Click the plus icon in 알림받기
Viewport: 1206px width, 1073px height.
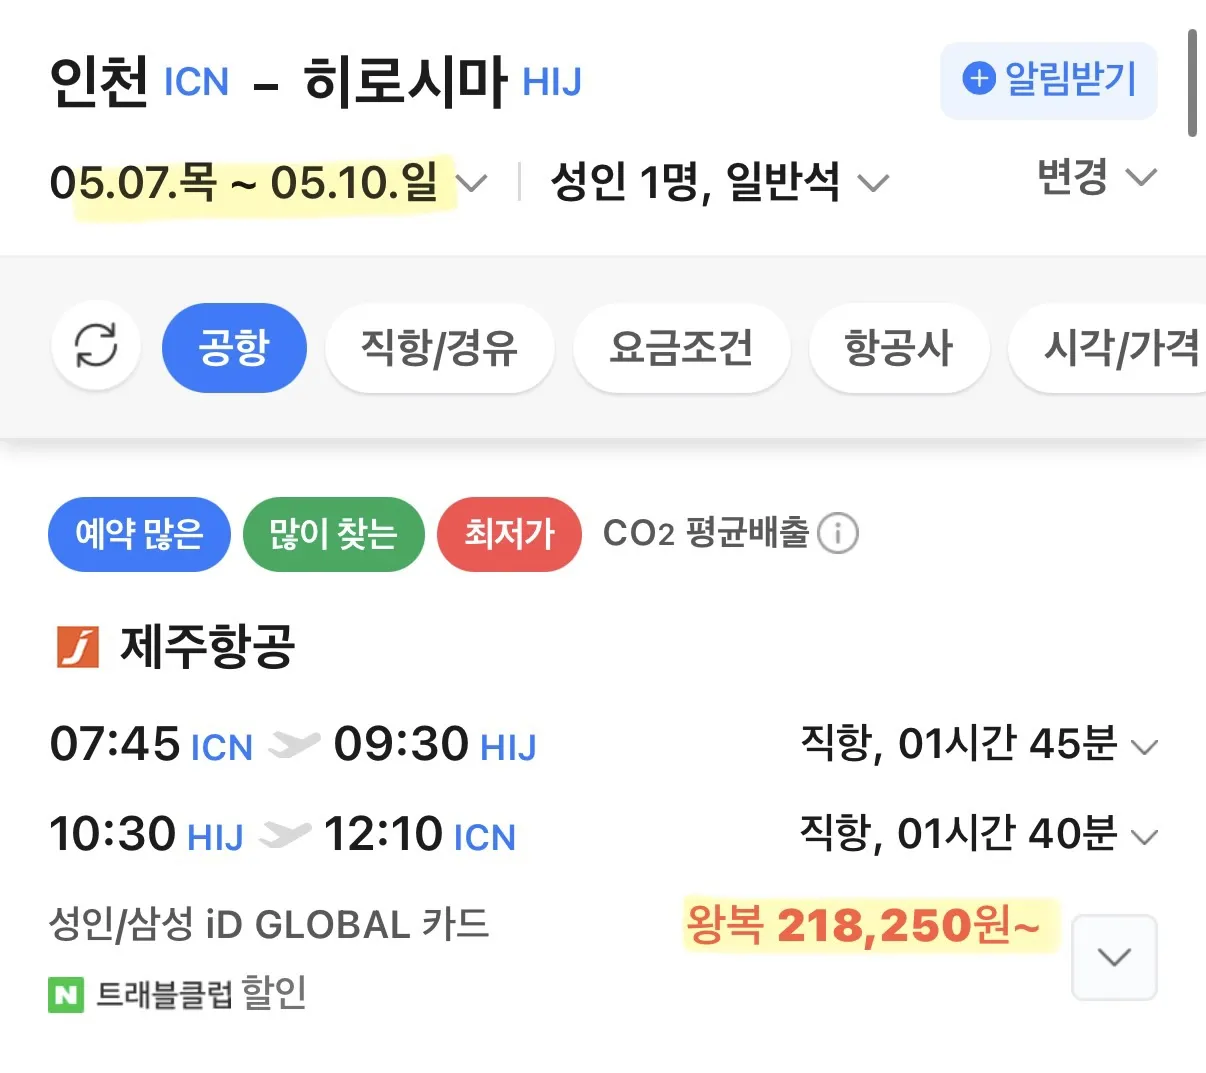(978, 79)
